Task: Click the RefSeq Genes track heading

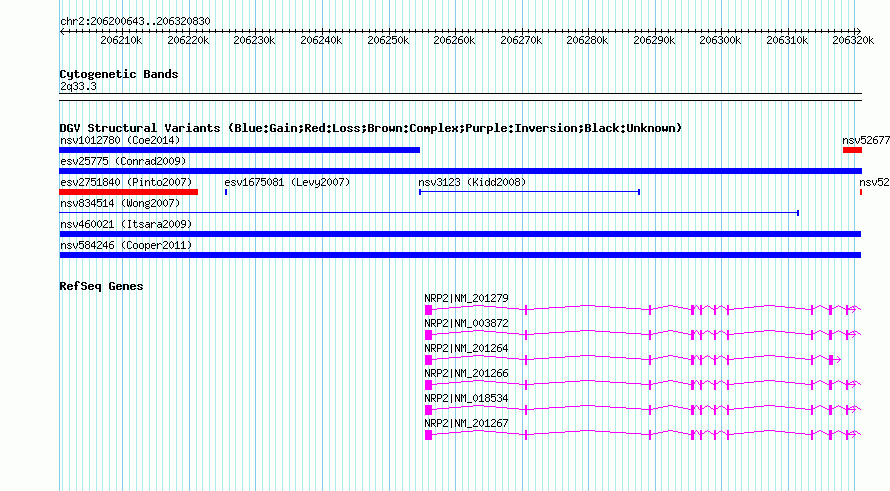Action: coord(101,286)
